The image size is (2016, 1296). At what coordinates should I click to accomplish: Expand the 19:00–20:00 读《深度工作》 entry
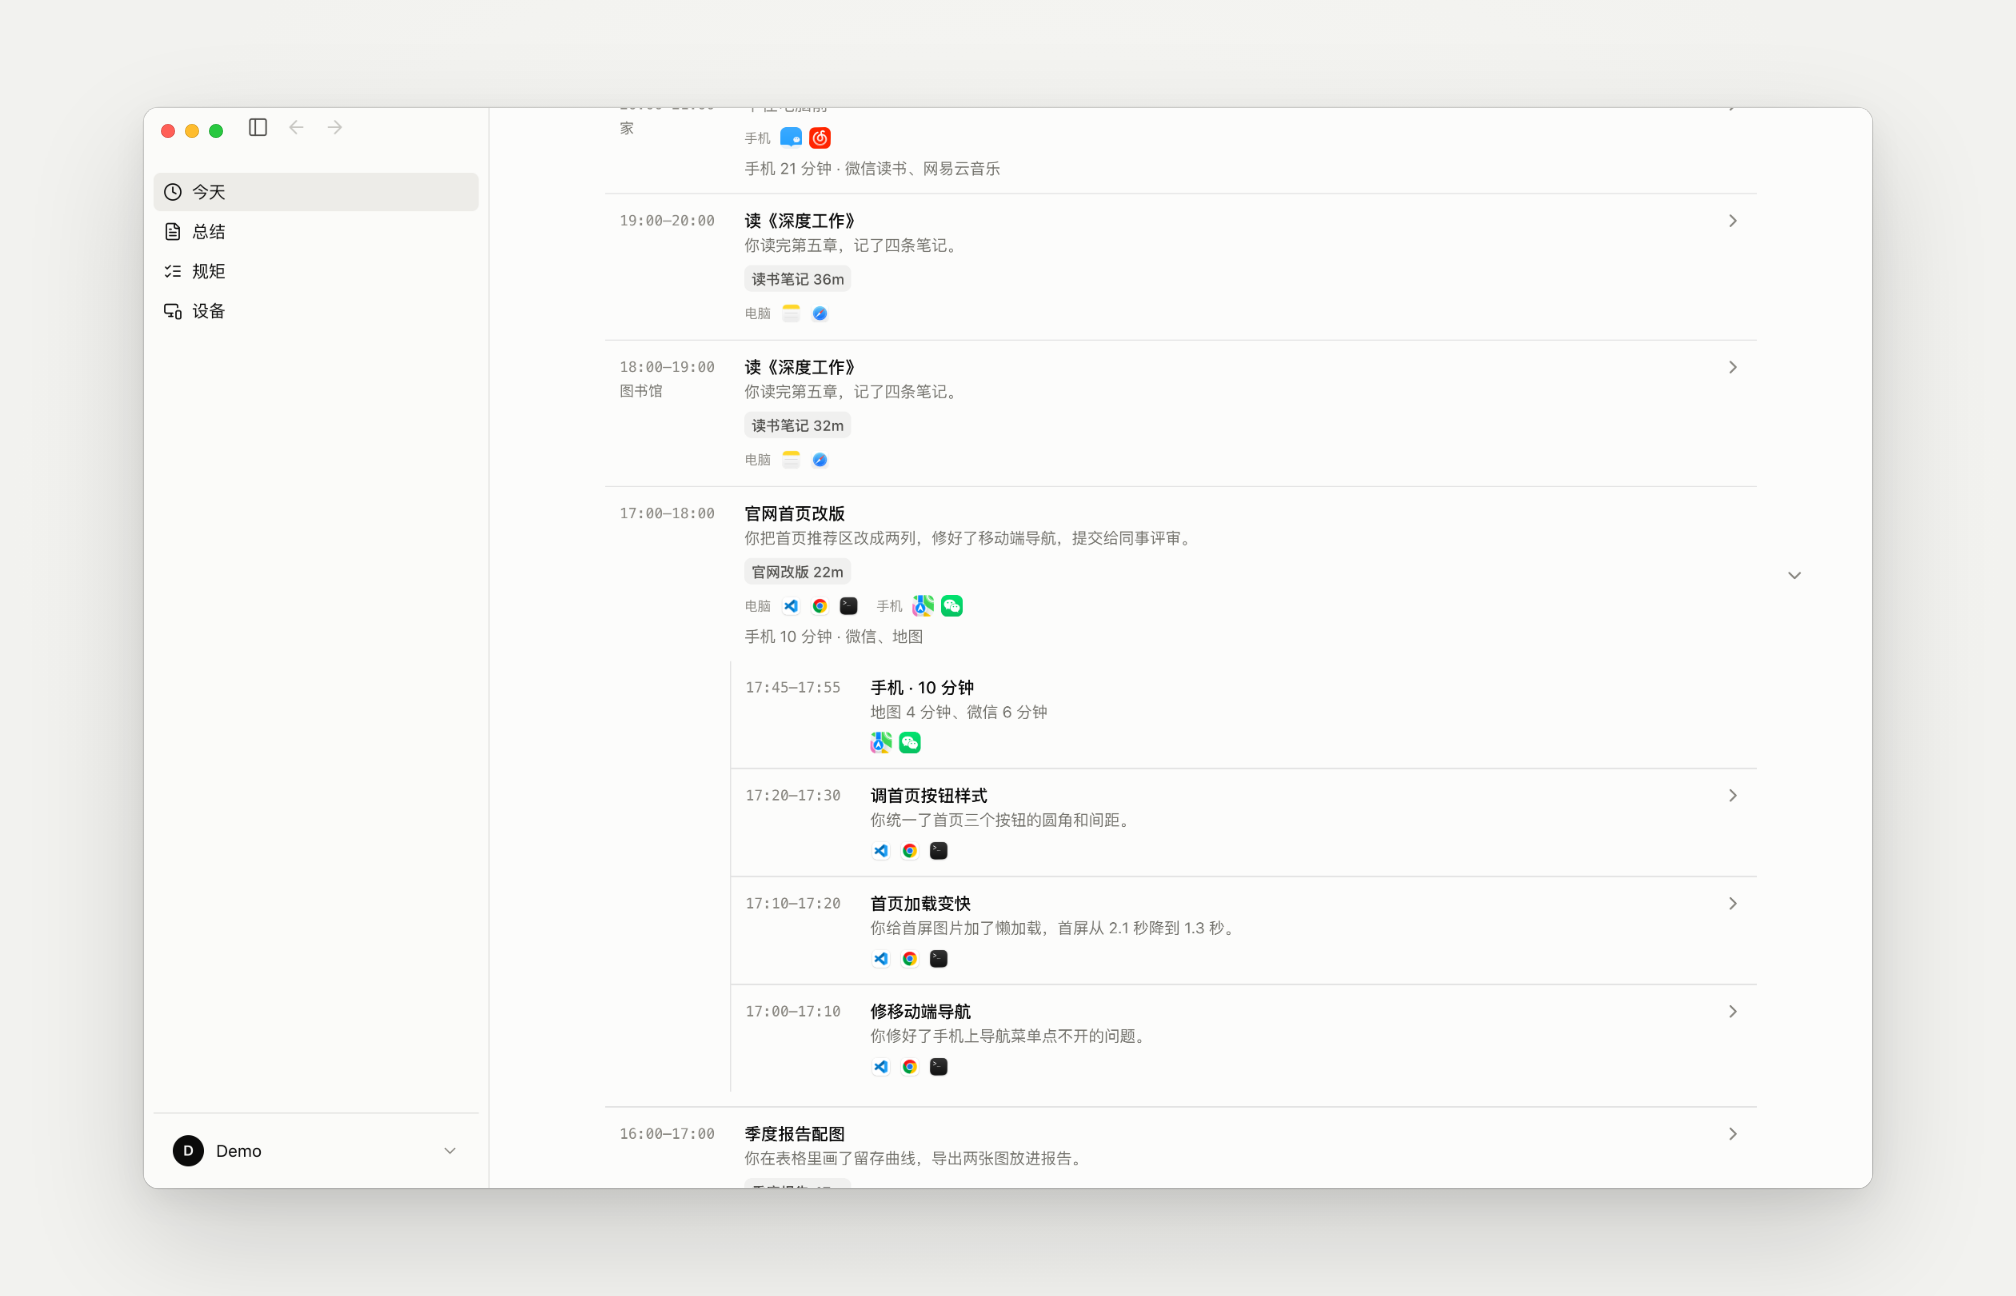coord(1733,221)
